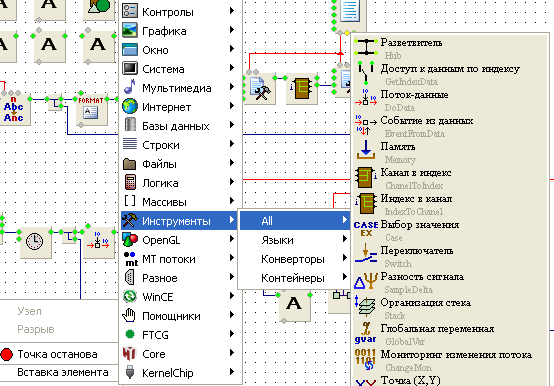
Task: Pick the ChanelToIndex element icon
Action: point(366,177)
